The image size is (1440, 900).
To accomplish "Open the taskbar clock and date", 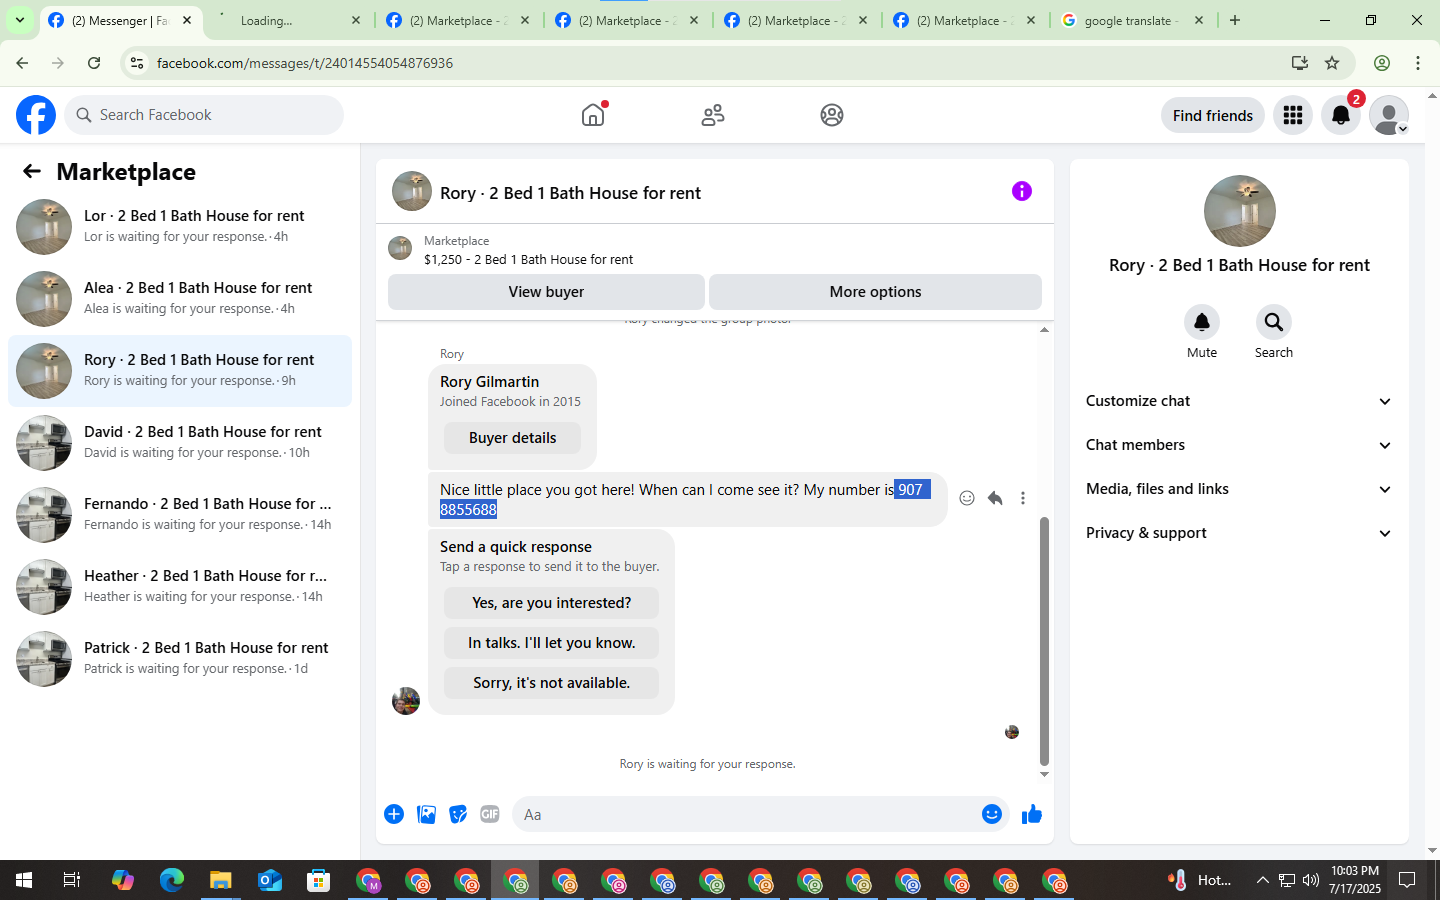I will [1355, 880].
